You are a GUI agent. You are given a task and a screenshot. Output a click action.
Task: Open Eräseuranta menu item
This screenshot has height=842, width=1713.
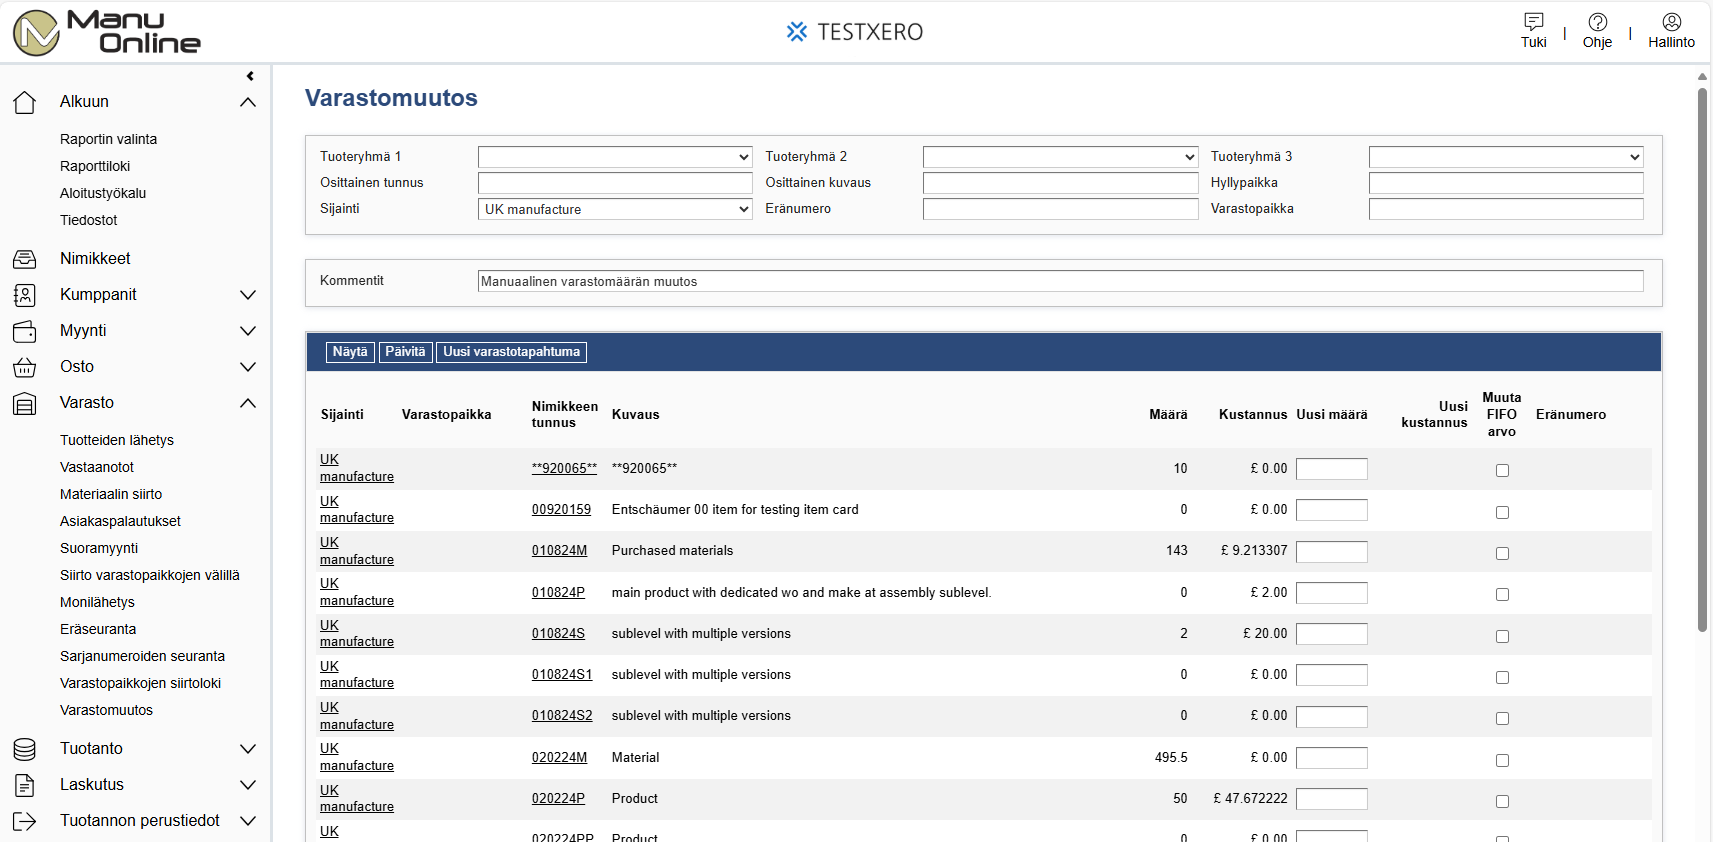click(98, 629)
